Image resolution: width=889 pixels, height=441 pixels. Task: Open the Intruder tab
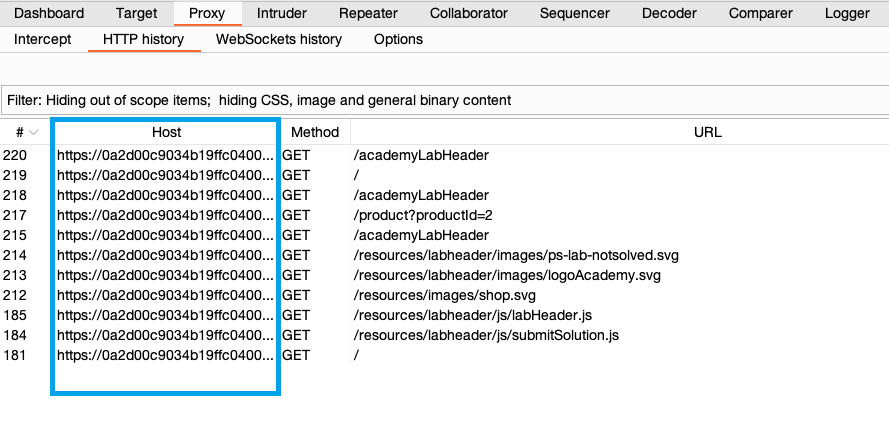pos(282,14)
